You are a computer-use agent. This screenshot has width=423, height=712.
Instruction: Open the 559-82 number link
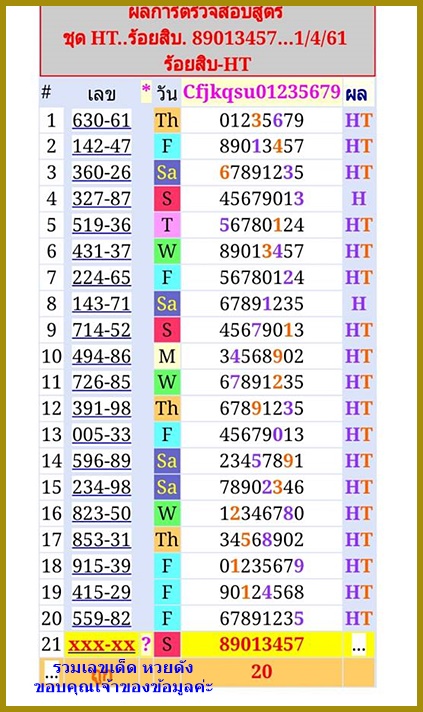point(102,618)
